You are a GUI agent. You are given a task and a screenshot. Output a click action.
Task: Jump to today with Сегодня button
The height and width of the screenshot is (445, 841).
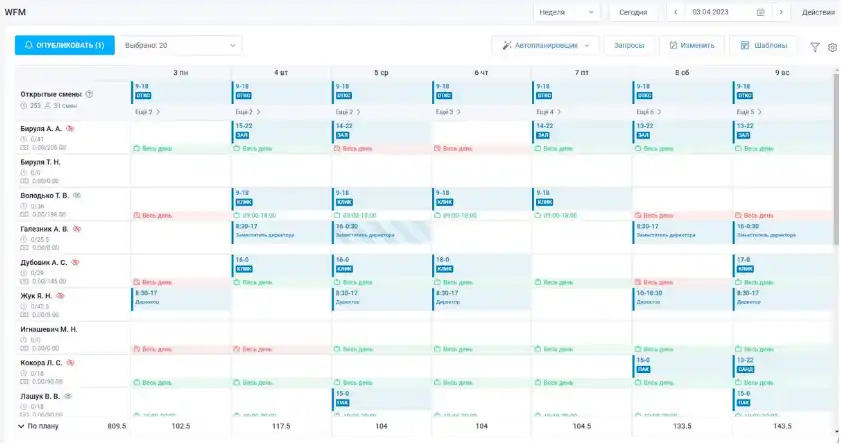[x=633, y=12]
